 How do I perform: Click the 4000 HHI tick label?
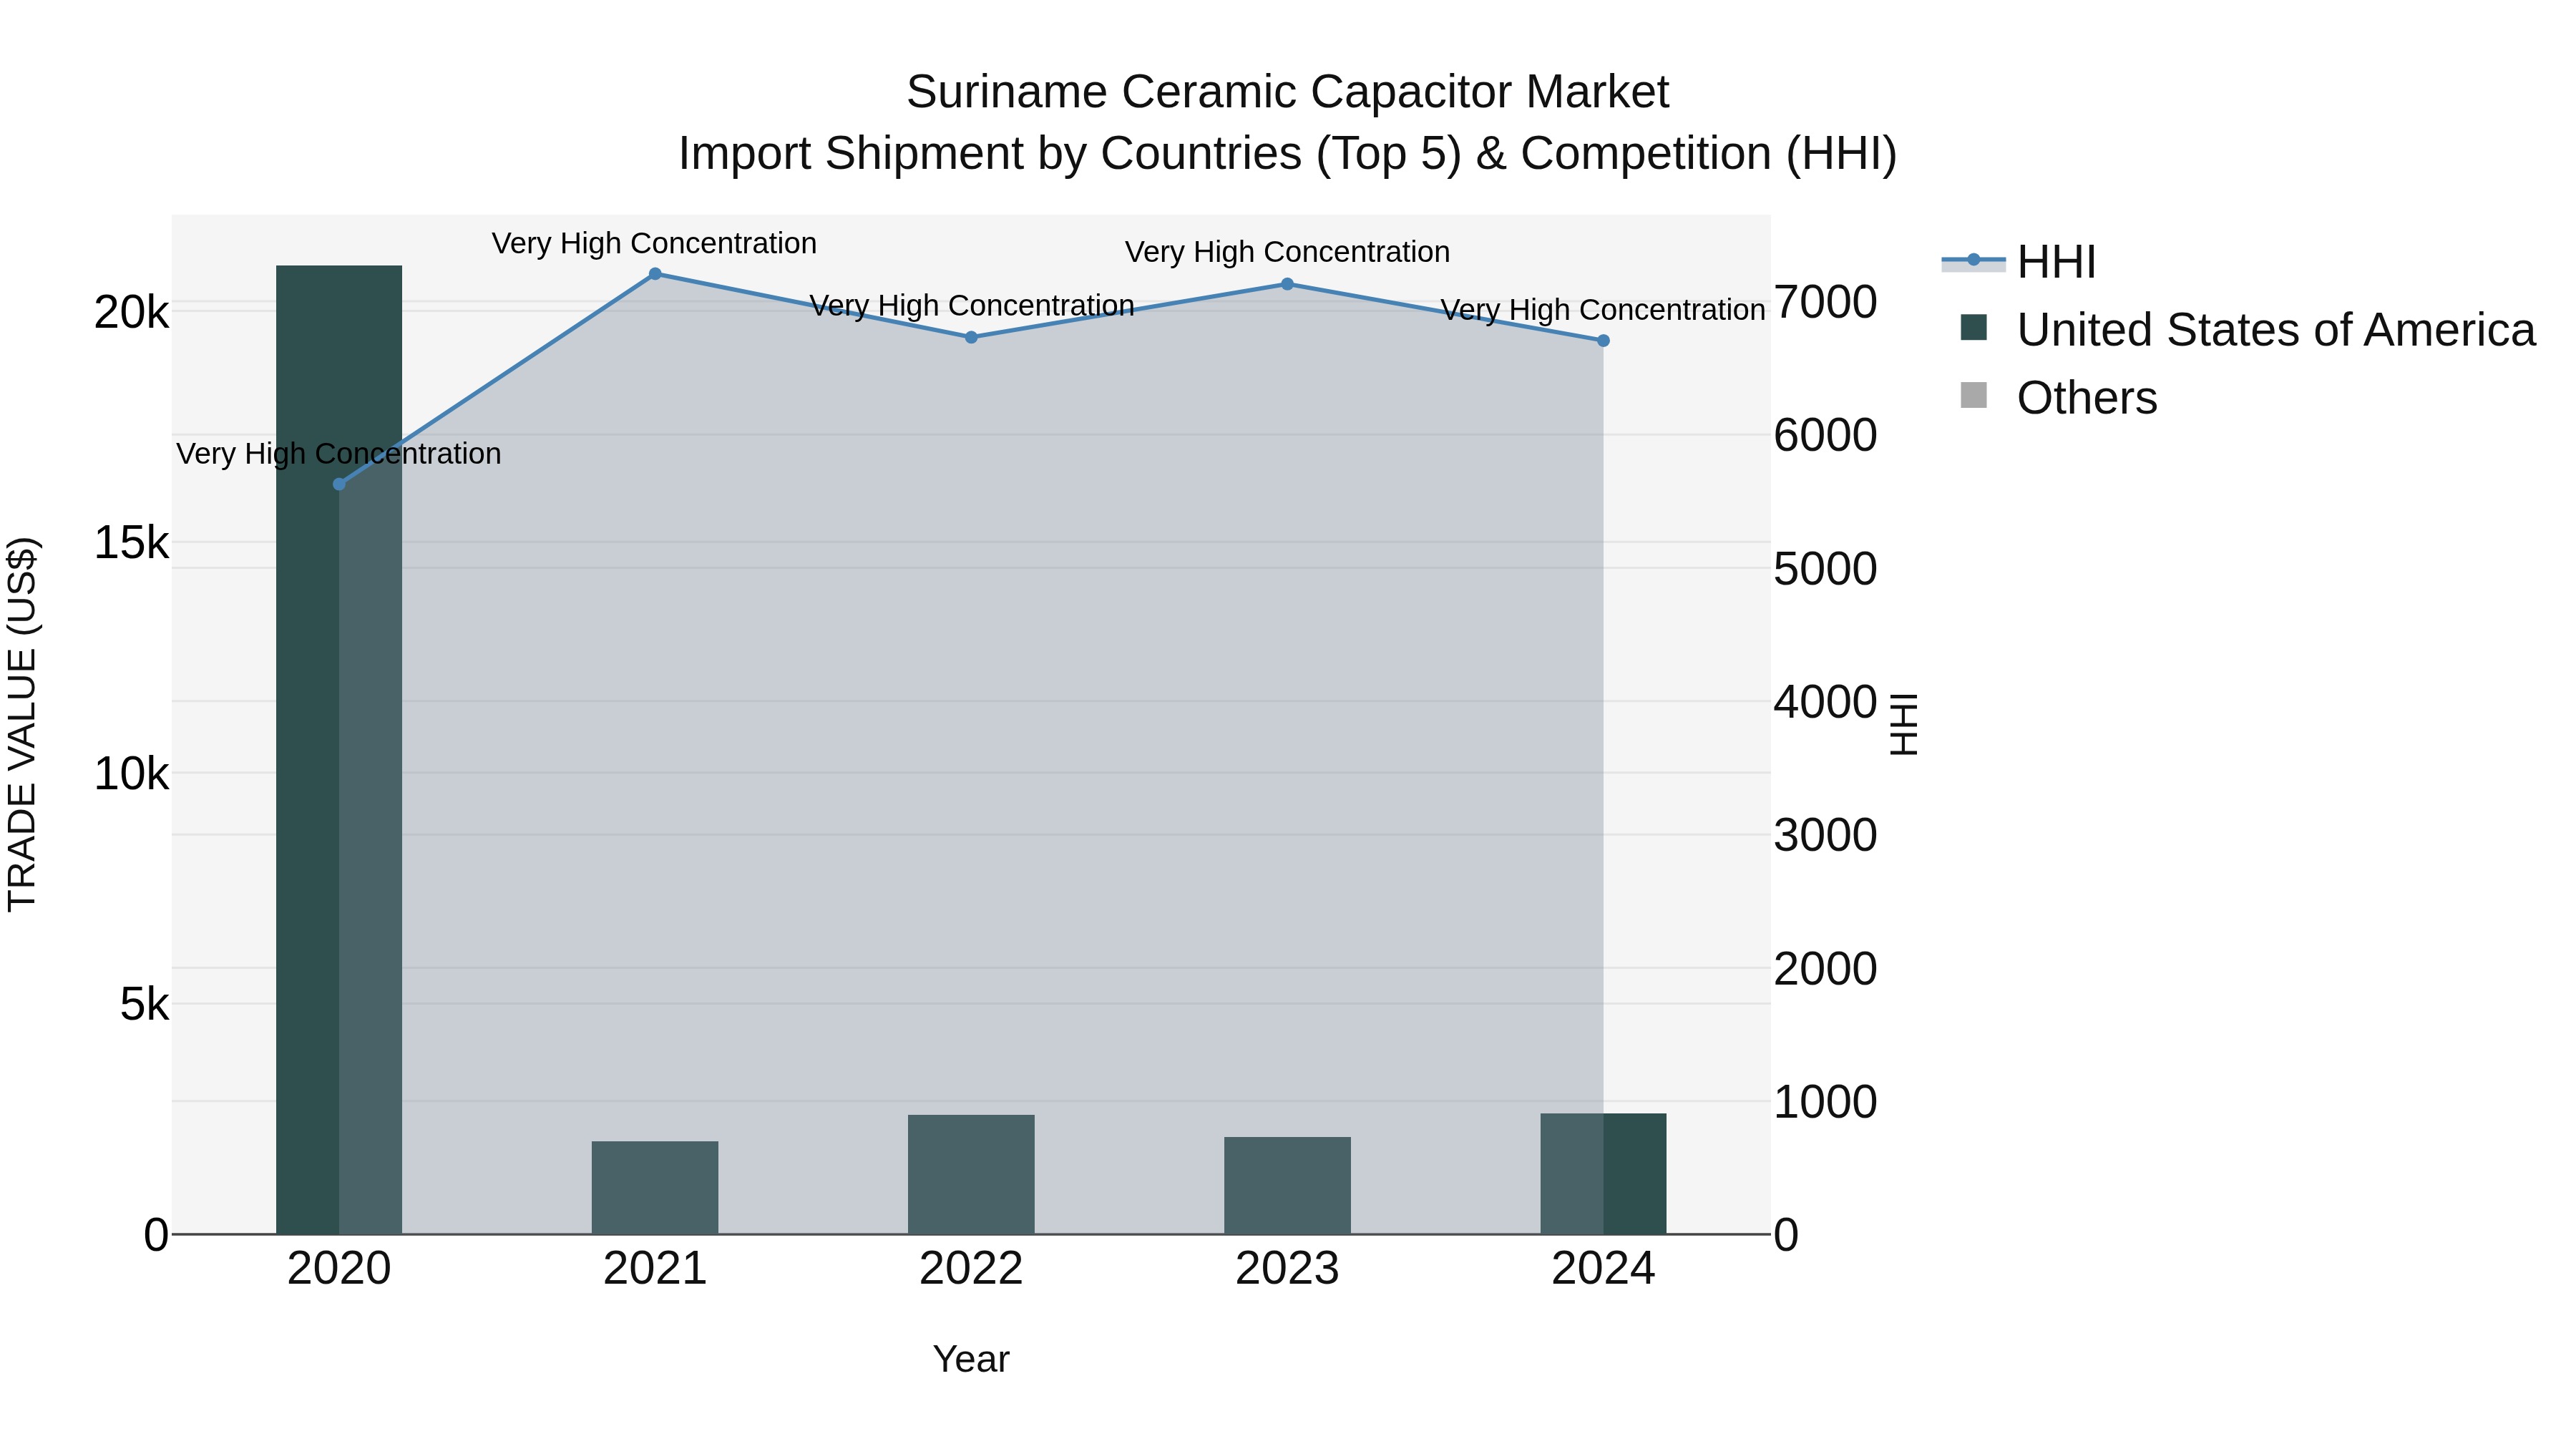(x=1826, y=702)
